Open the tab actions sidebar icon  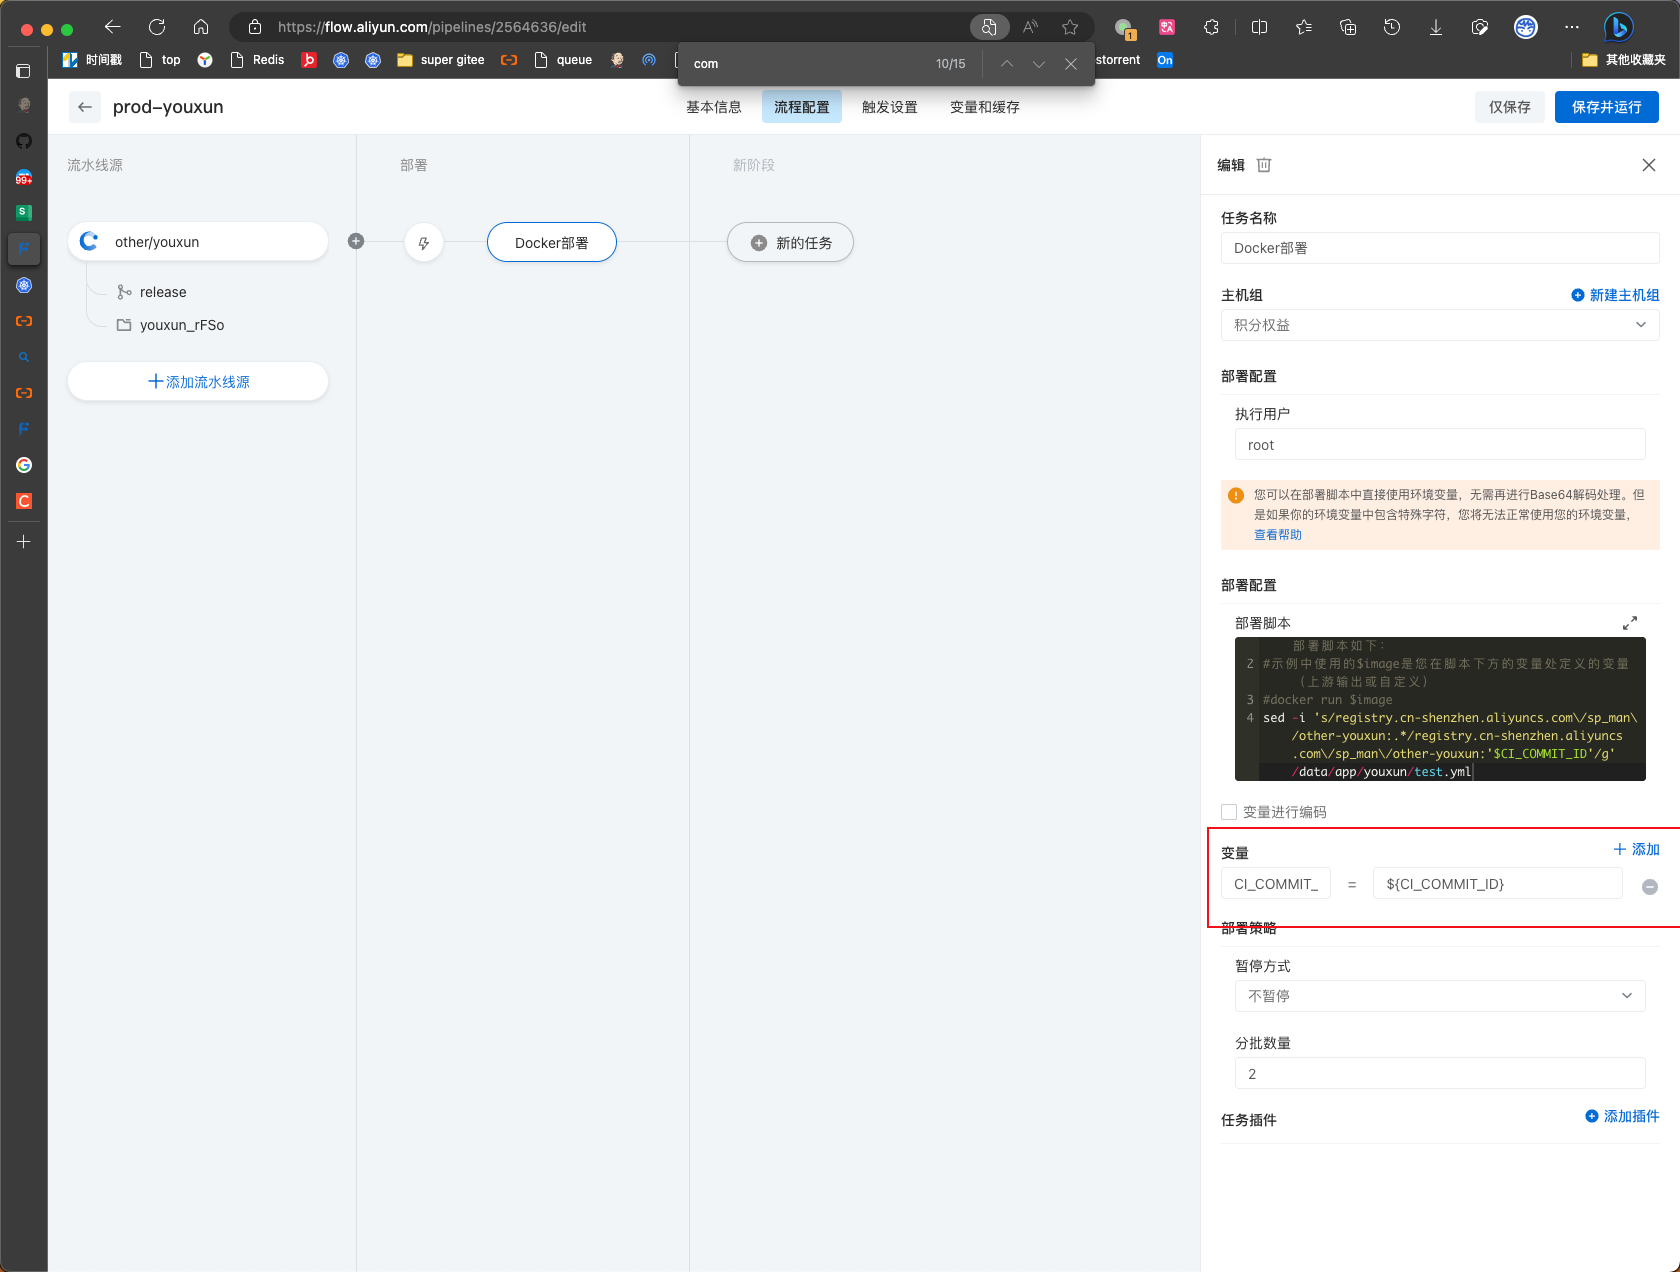[24, 71]
